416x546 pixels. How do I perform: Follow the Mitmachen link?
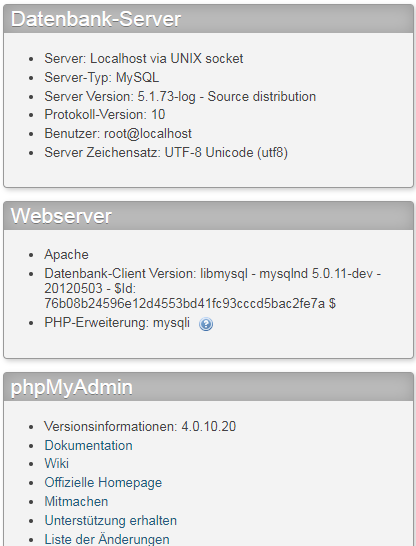pos(76,501)
